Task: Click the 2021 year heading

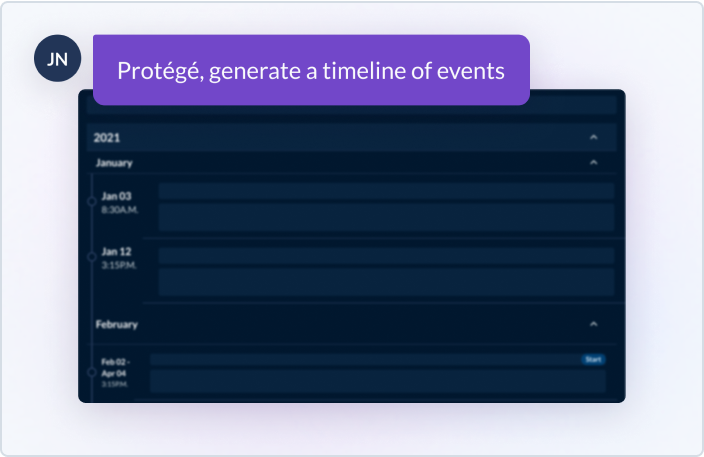Action: point(107,137)
